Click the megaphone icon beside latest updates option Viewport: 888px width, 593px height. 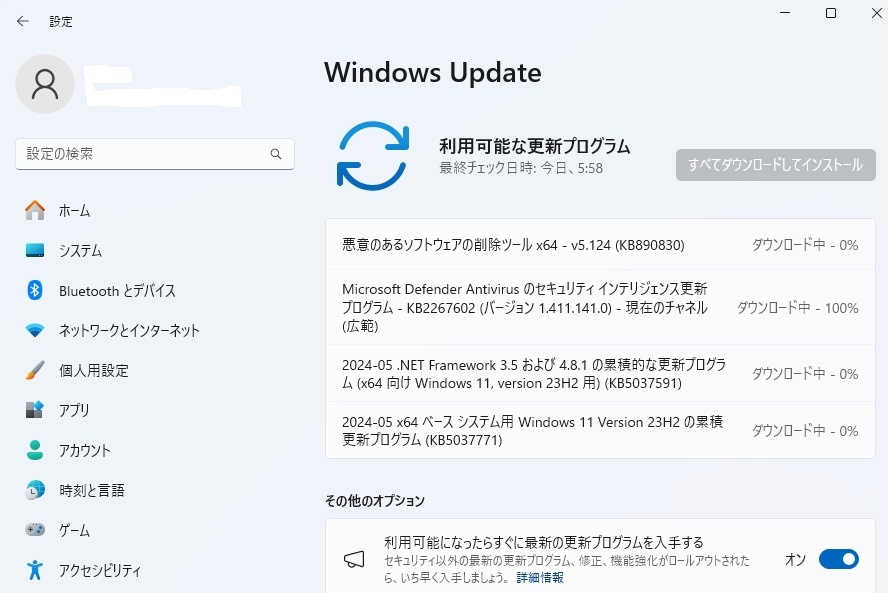(354, 559)
